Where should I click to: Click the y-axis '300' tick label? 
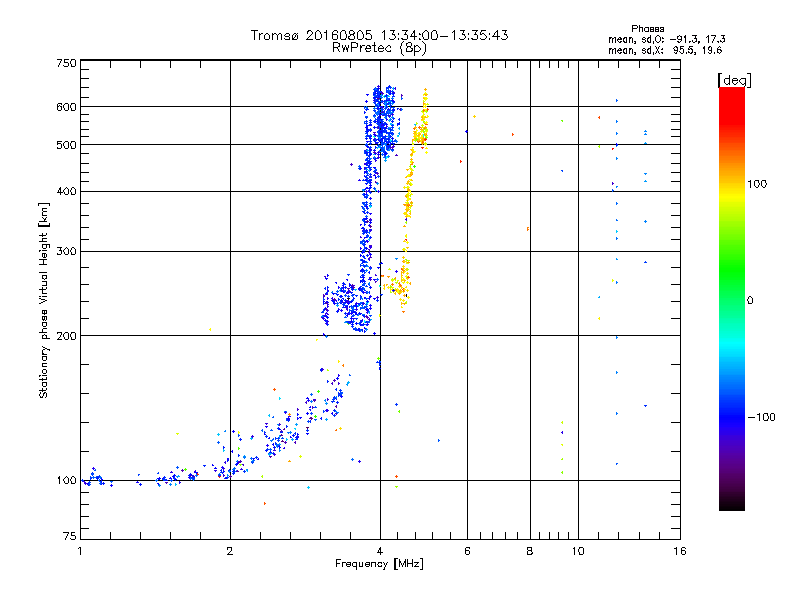66,251
